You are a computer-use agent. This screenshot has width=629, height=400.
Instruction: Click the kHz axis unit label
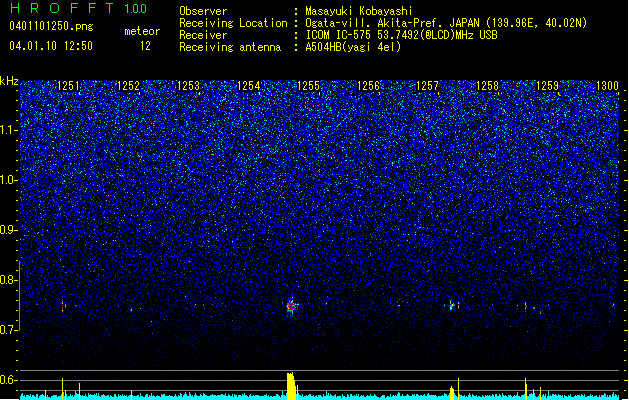[x=9, y=81]
